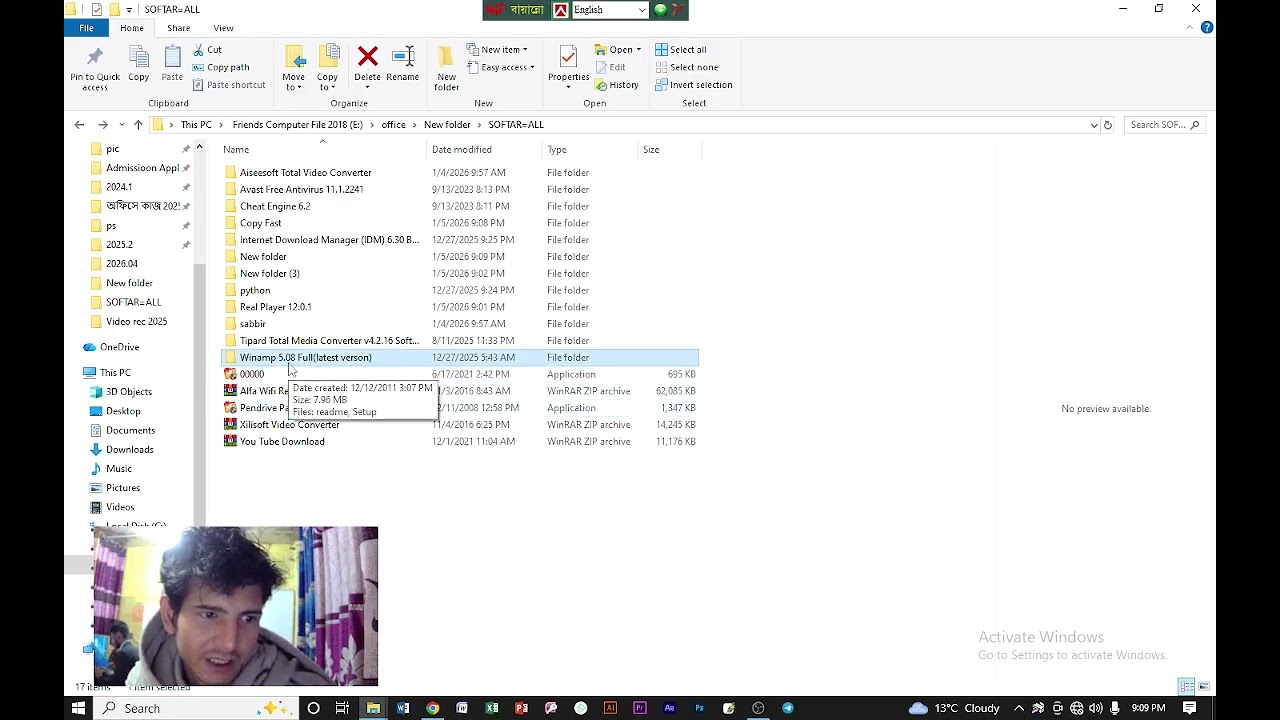
Task: Select the Home ribbon tab
Action: pos(132,28)
